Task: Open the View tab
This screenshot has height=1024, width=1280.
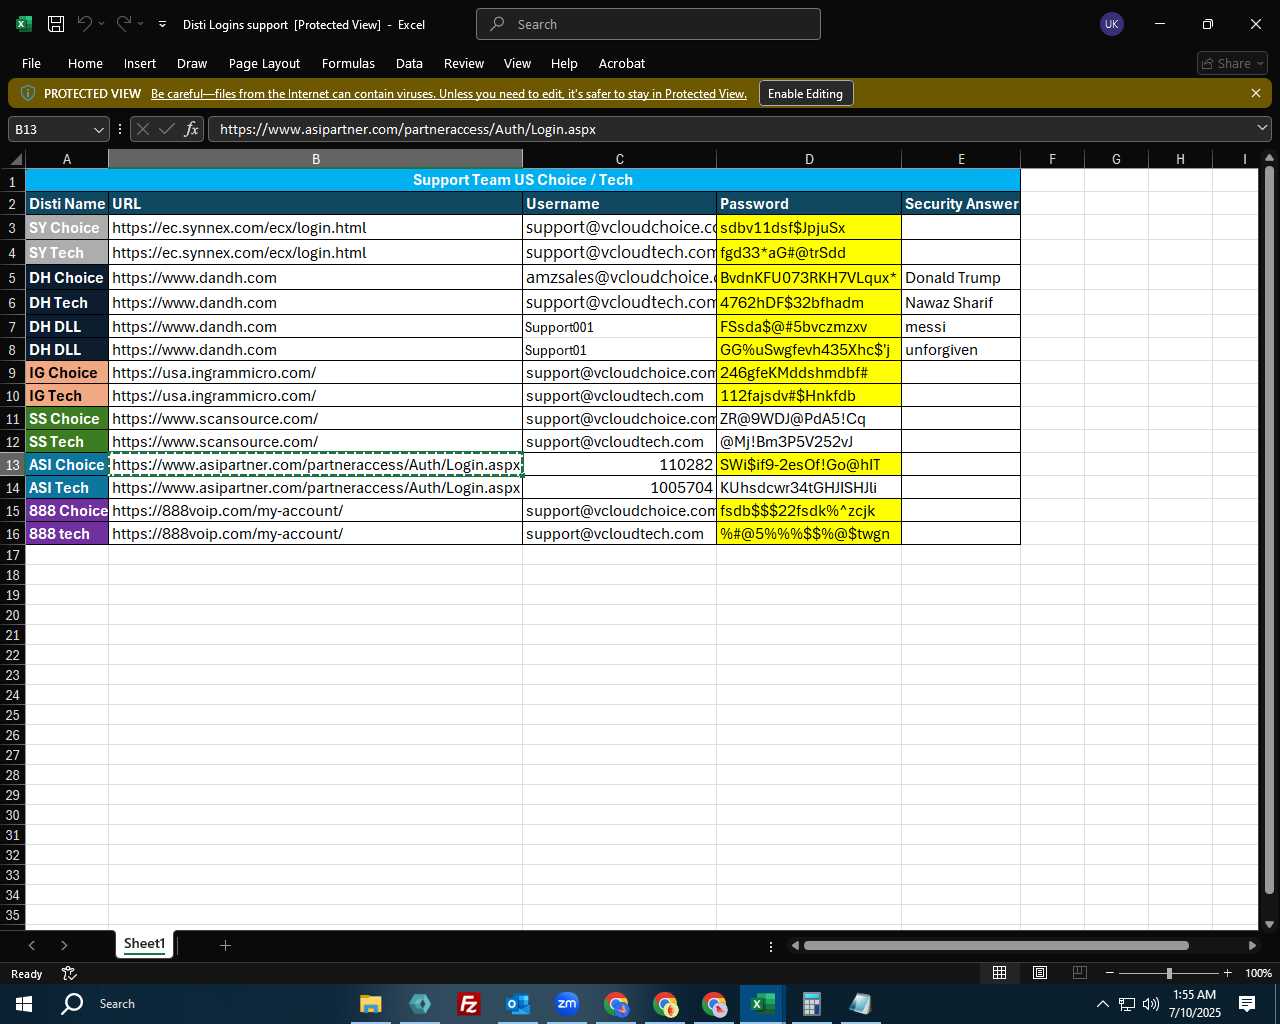Action: click(517, 63)
